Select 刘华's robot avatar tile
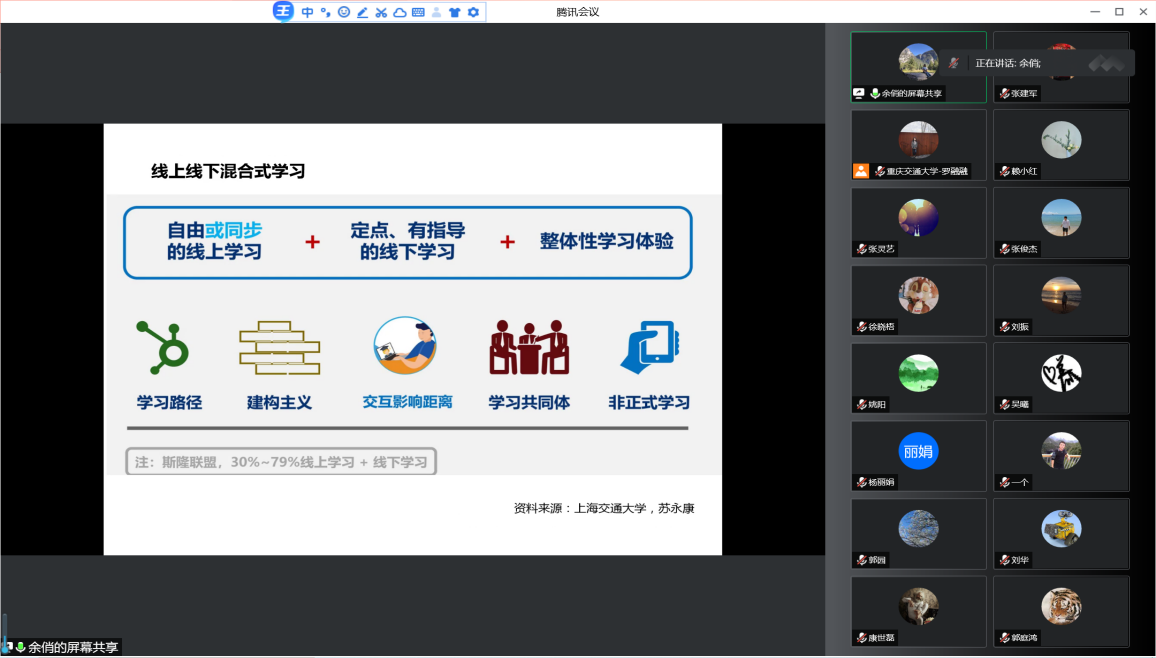Image resolution: width=1156 pixels, height=658 pixels. click(1060, 528)
